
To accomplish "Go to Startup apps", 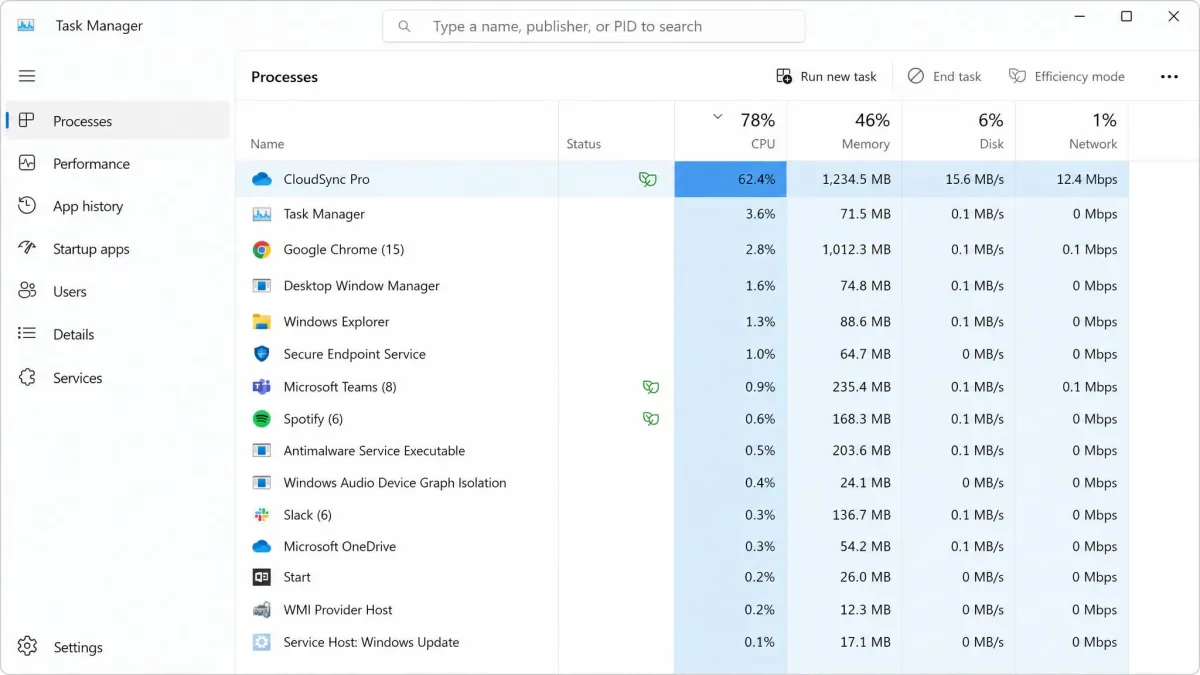I will 118,249.
